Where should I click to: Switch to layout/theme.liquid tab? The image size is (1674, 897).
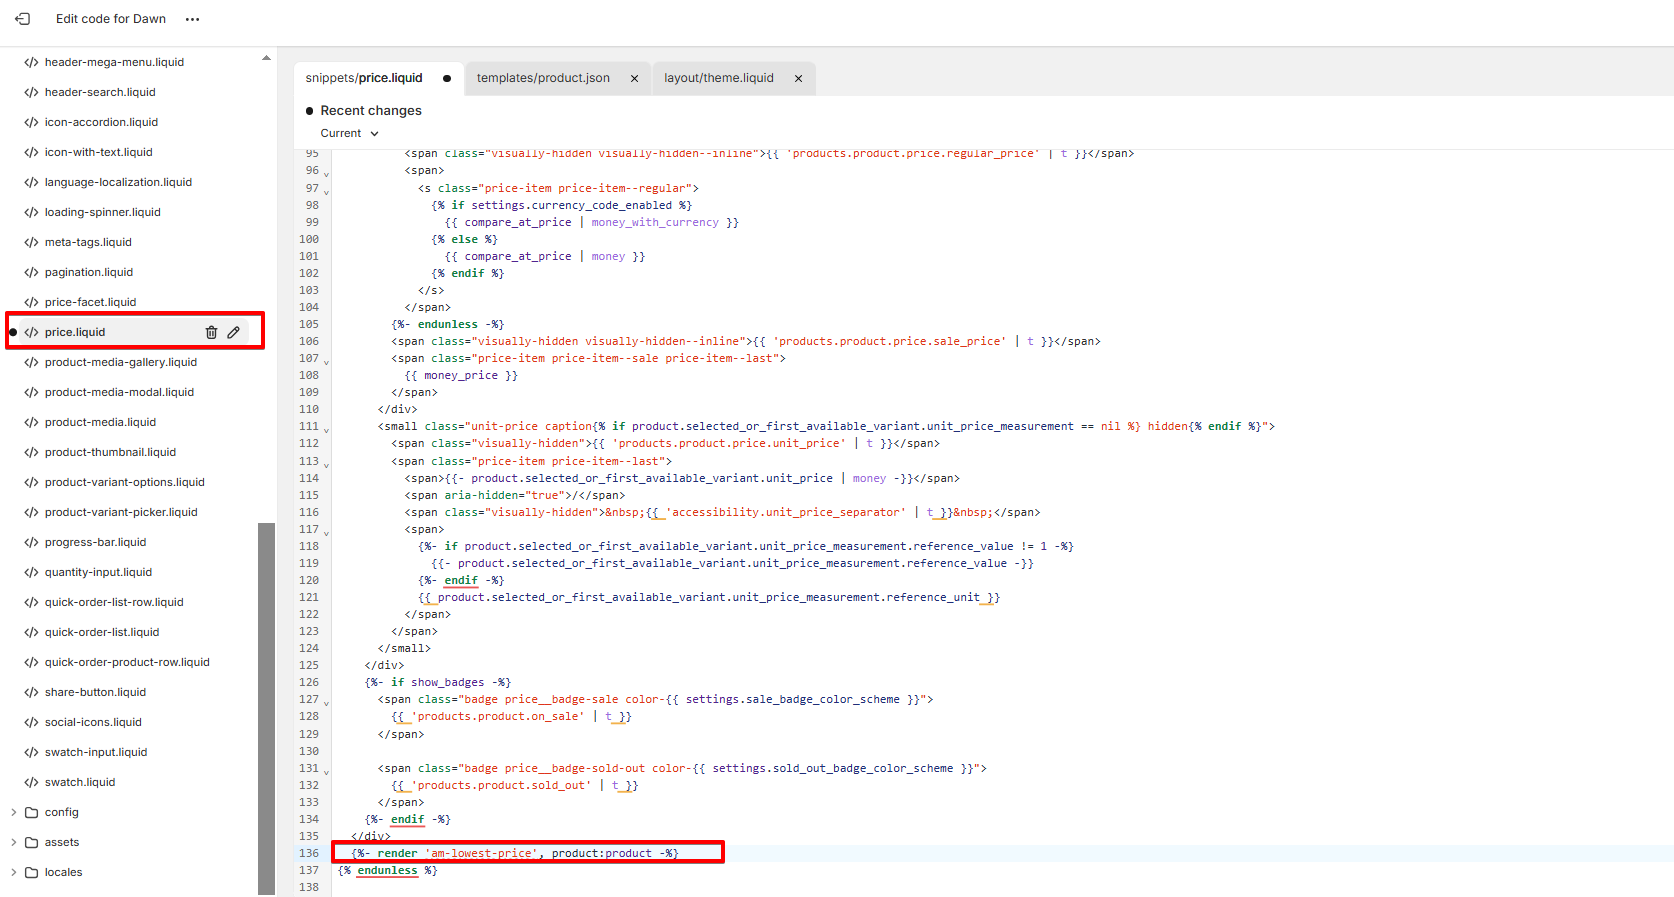[719, 78]
